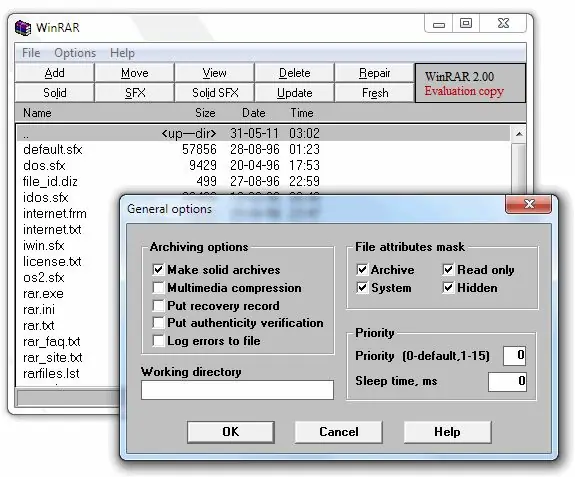Uncheck Make solid archives
The height and width of the screenshot is (477, 575).
158,270
